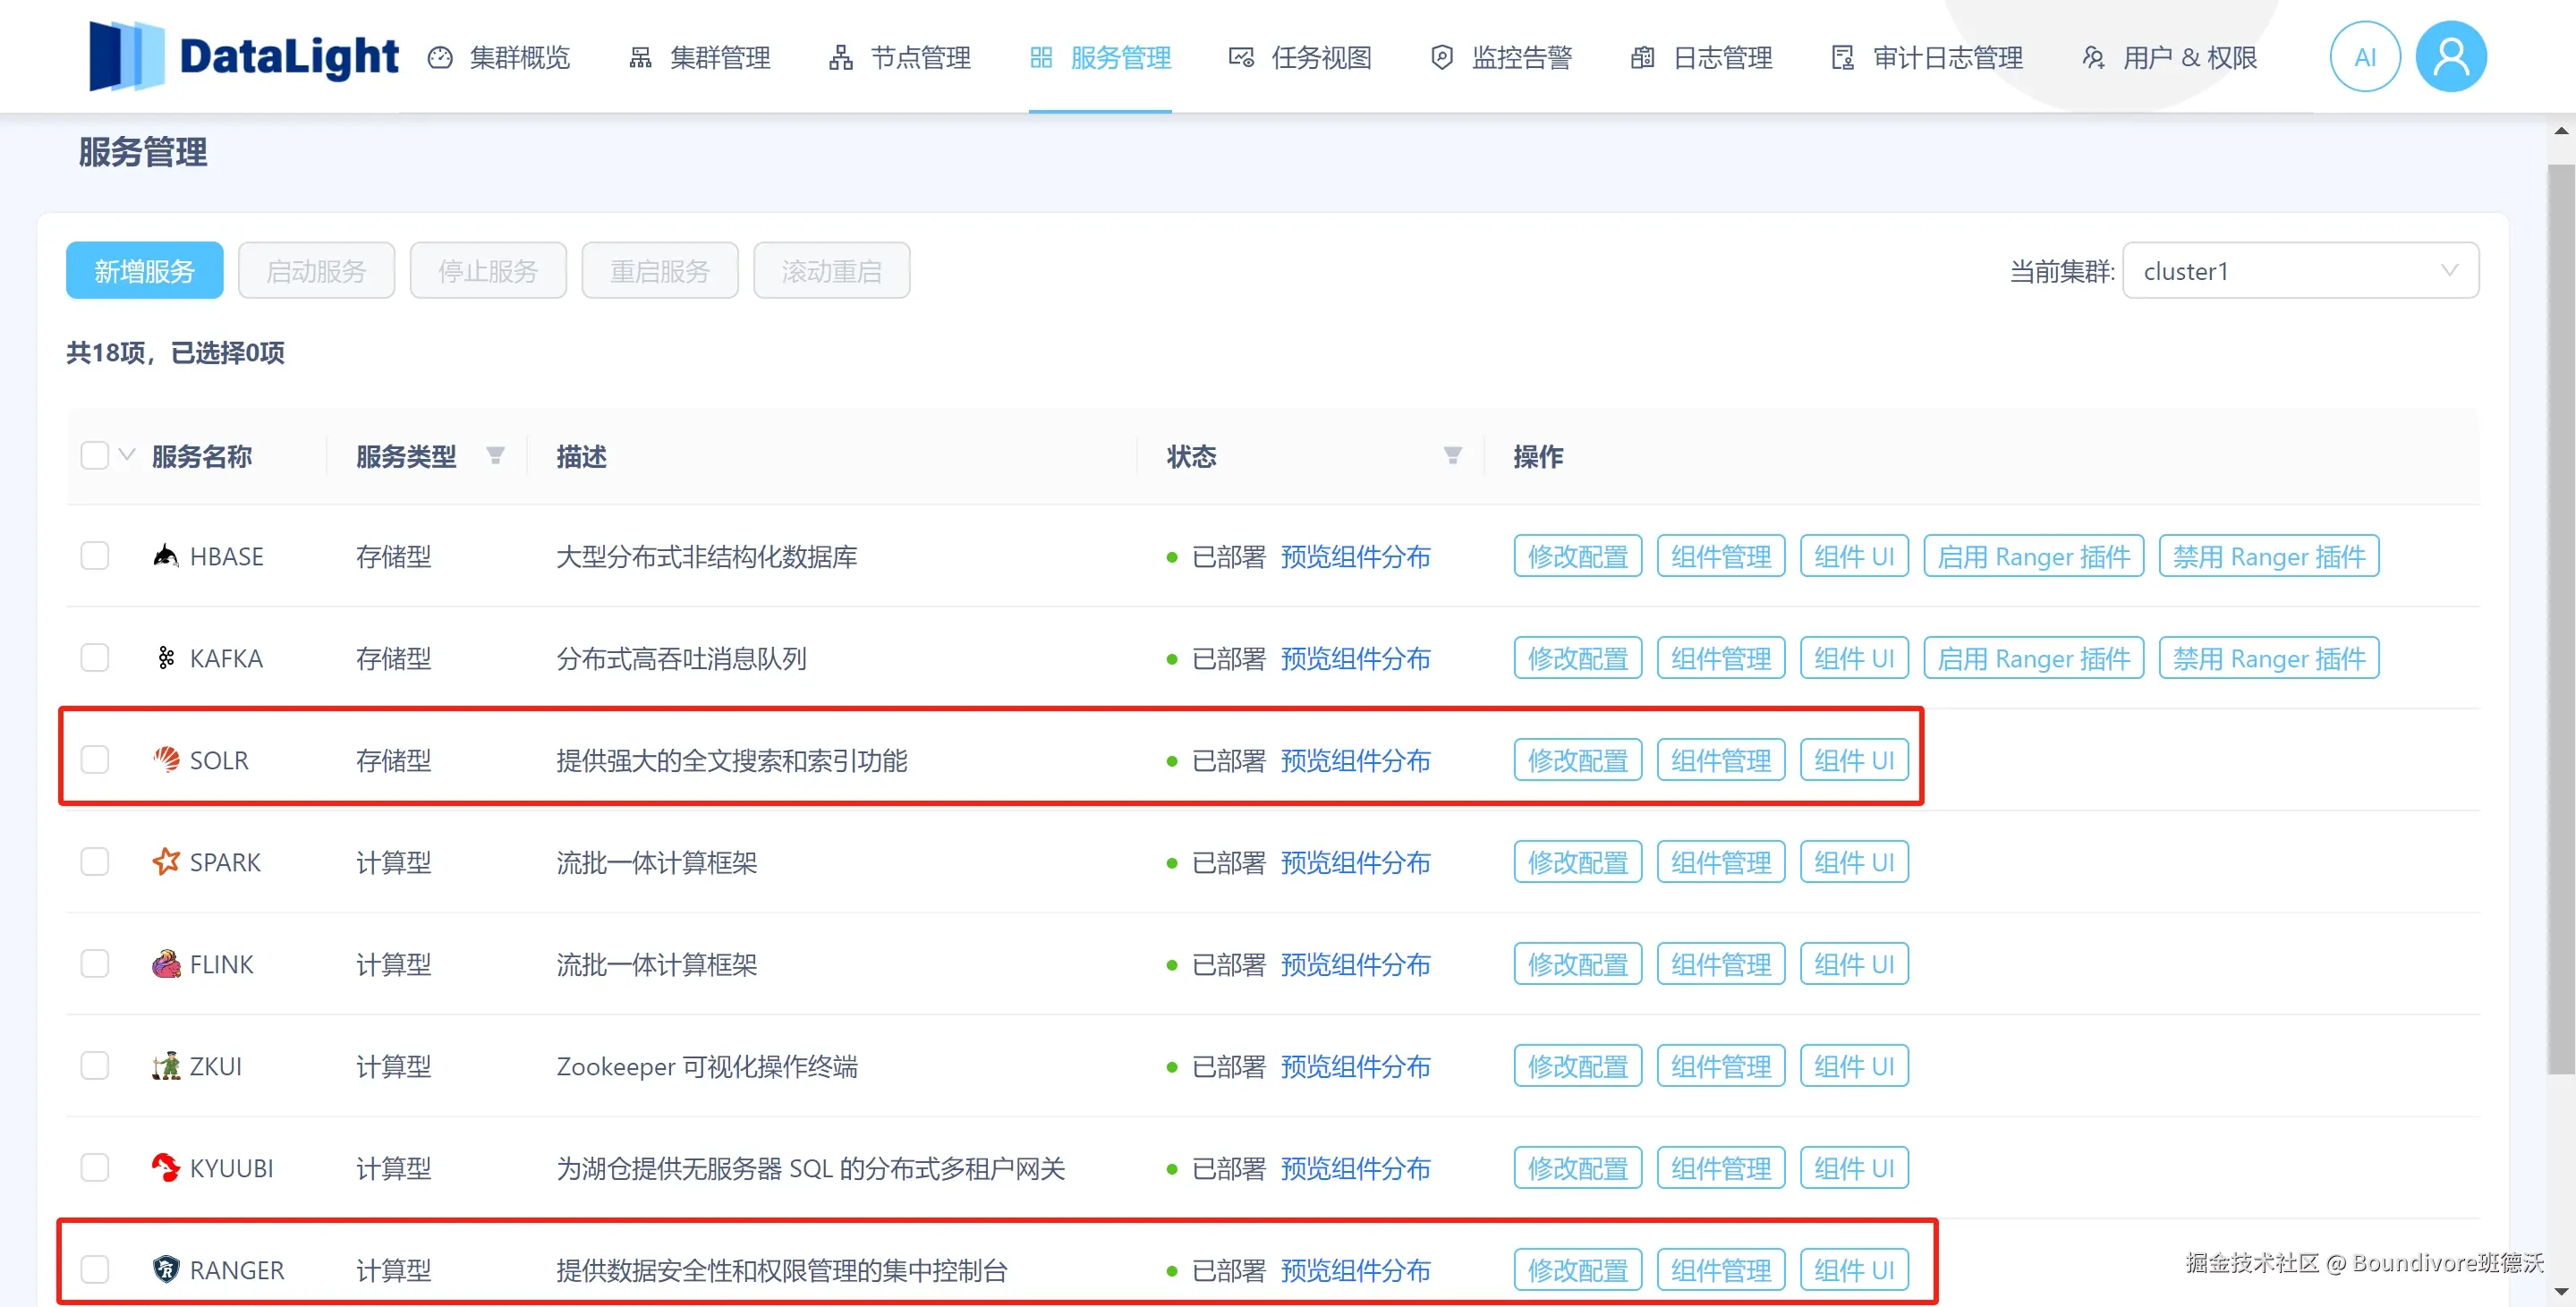Image resolution: width=2576 pixels, height=1307 pixels.
Task: Click the HBASE service icon
Action: point(166,556)
